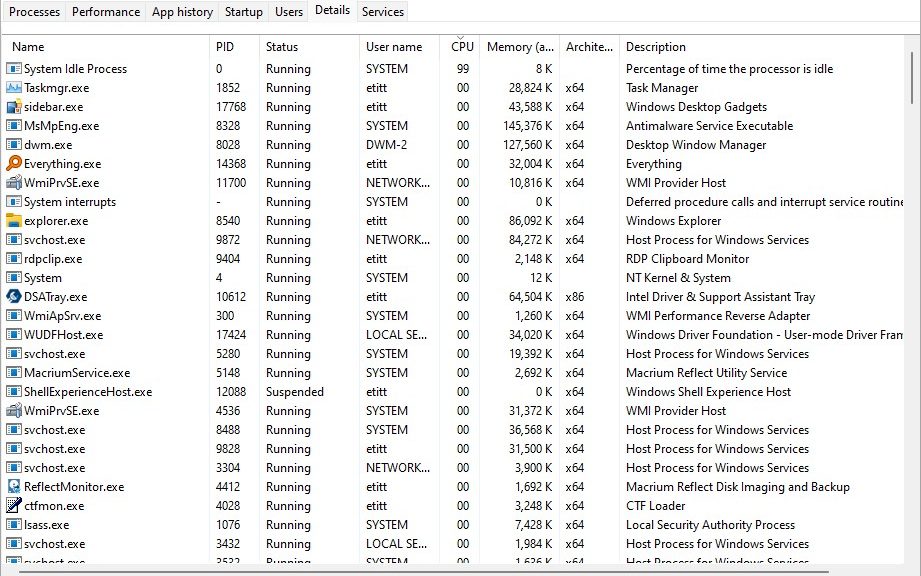The image size is (921, 576).
Task: Sort by the PID column header
Action: tap(234, 47)
